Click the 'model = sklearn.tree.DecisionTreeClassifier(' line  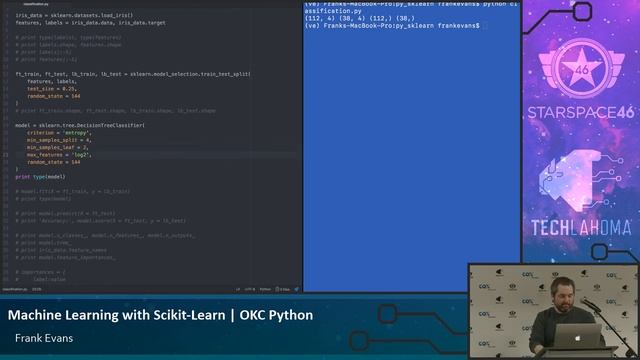click(x=80, y=125)
